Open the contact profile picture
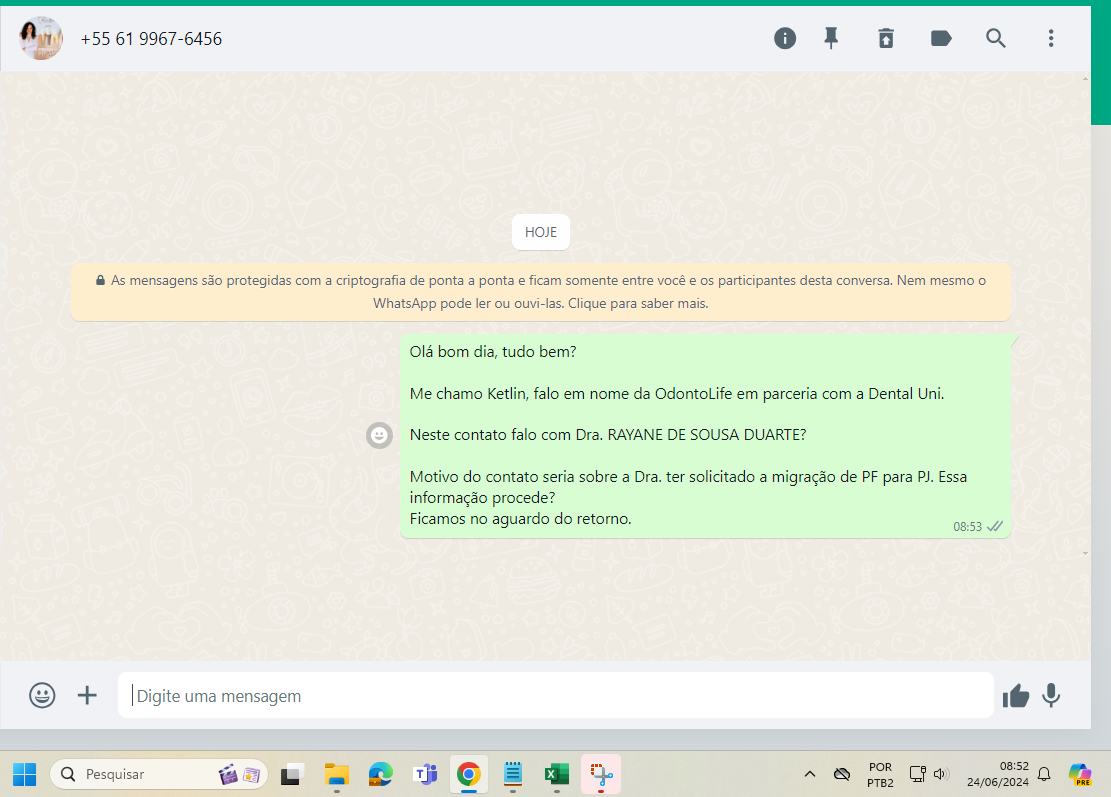1111x797 pixels. 41,38
